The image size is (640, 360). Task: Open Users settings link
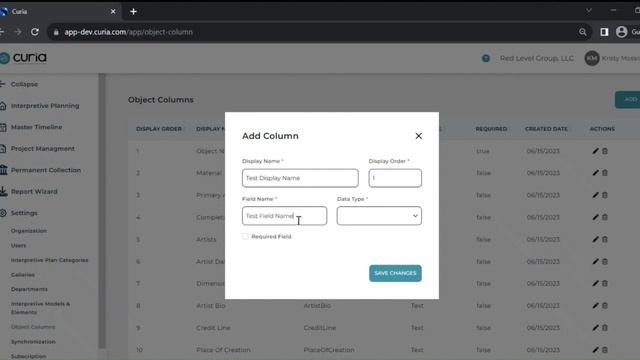coord(18,245)
